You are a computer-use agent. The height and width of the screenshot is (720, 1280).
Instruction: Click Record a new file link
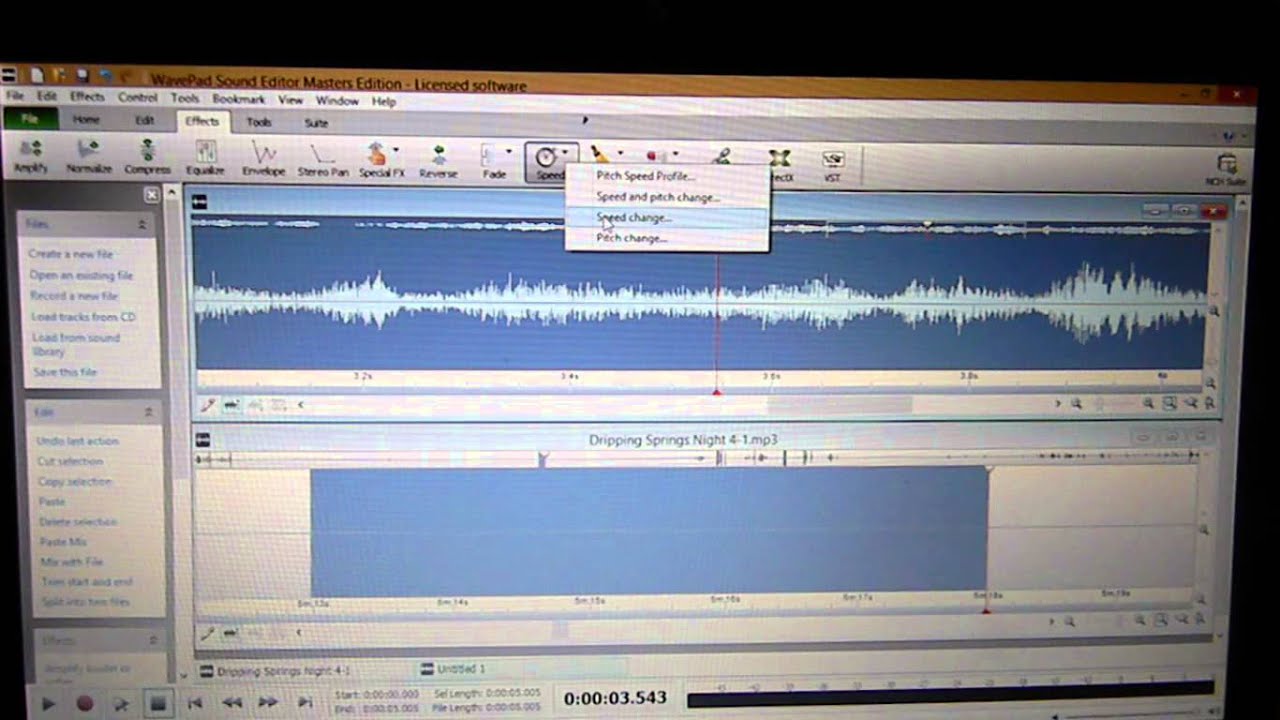pos(74,296)
